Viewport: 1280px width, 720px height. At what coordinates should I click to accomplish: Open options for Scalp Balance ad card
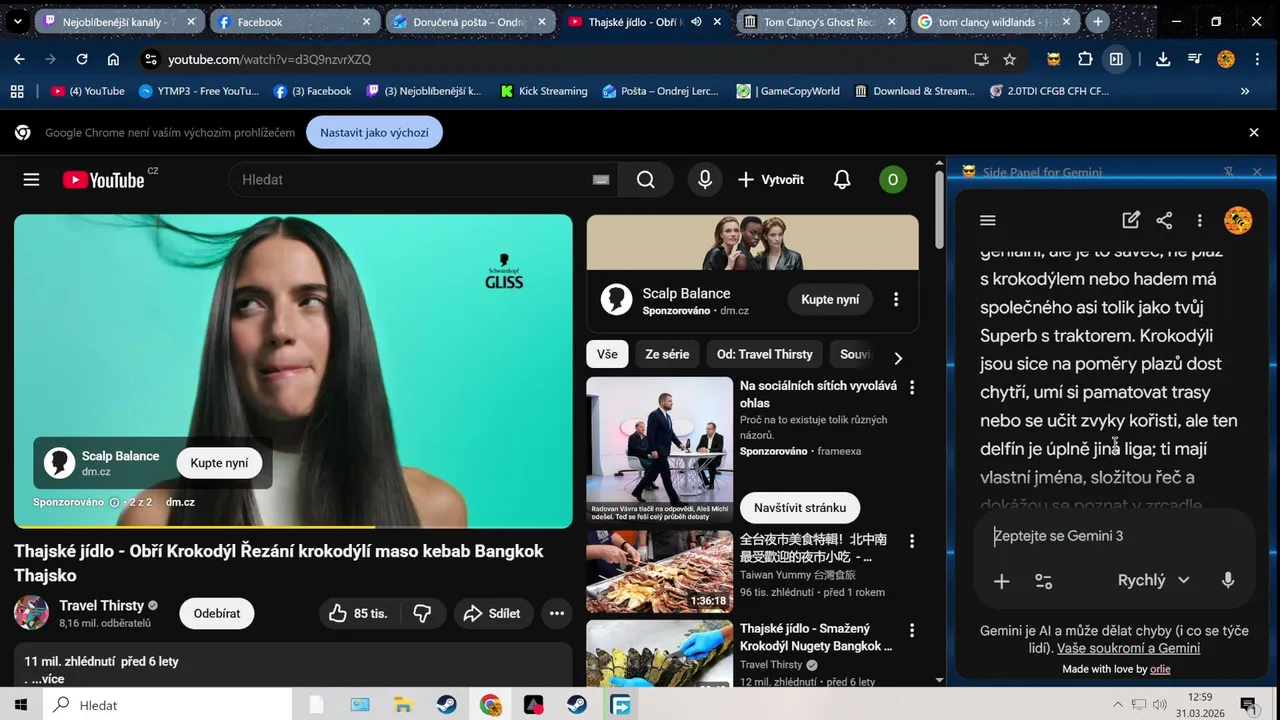pyautogui.click(x=896, y=299)
